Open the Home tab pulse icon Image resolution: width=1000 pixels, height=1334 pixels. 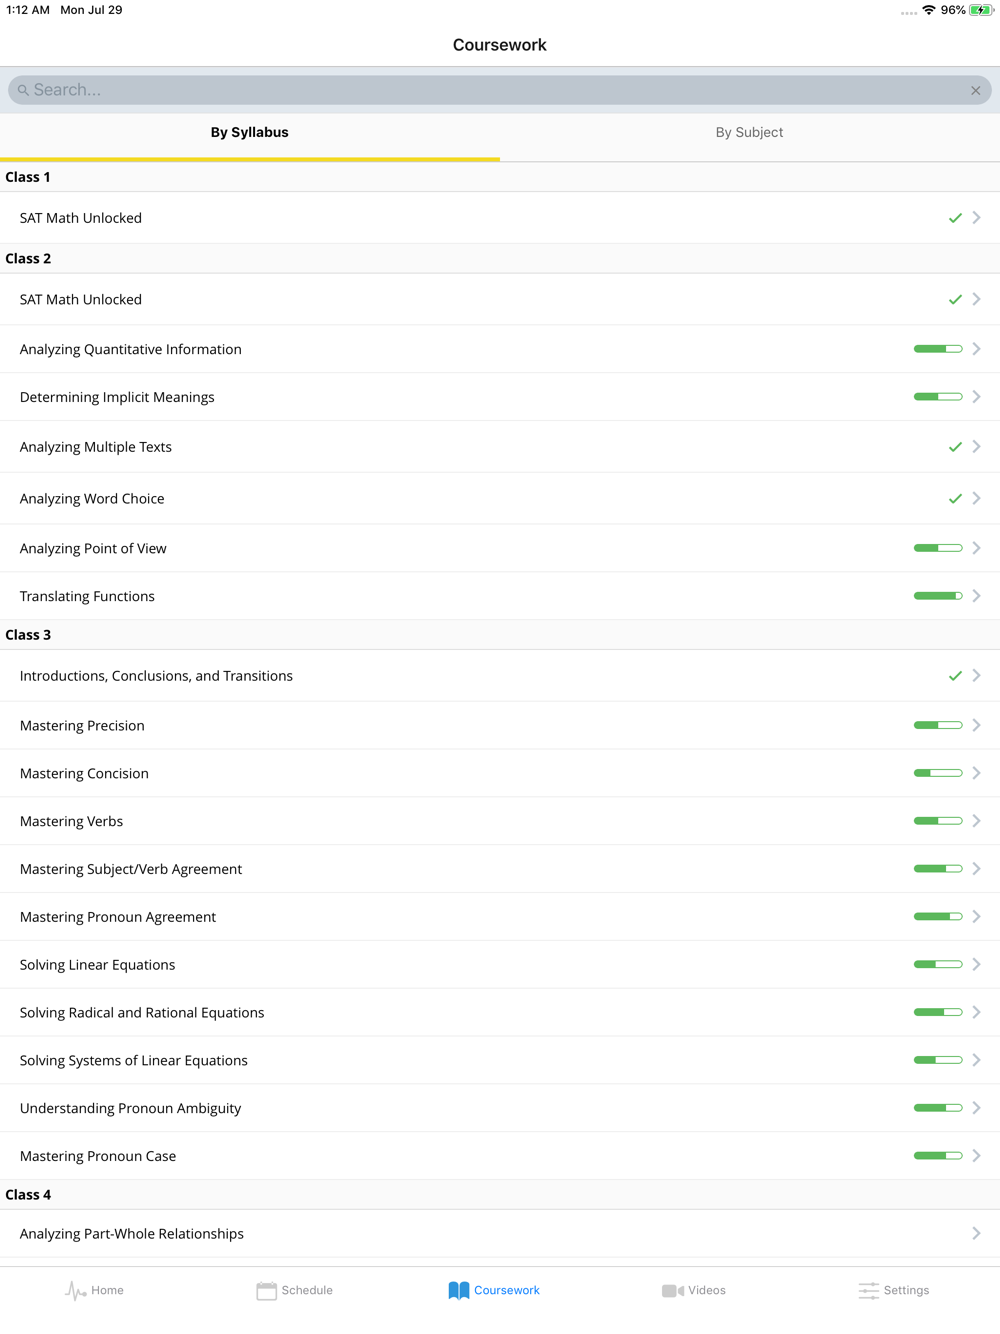click(x=76, y=1291)
